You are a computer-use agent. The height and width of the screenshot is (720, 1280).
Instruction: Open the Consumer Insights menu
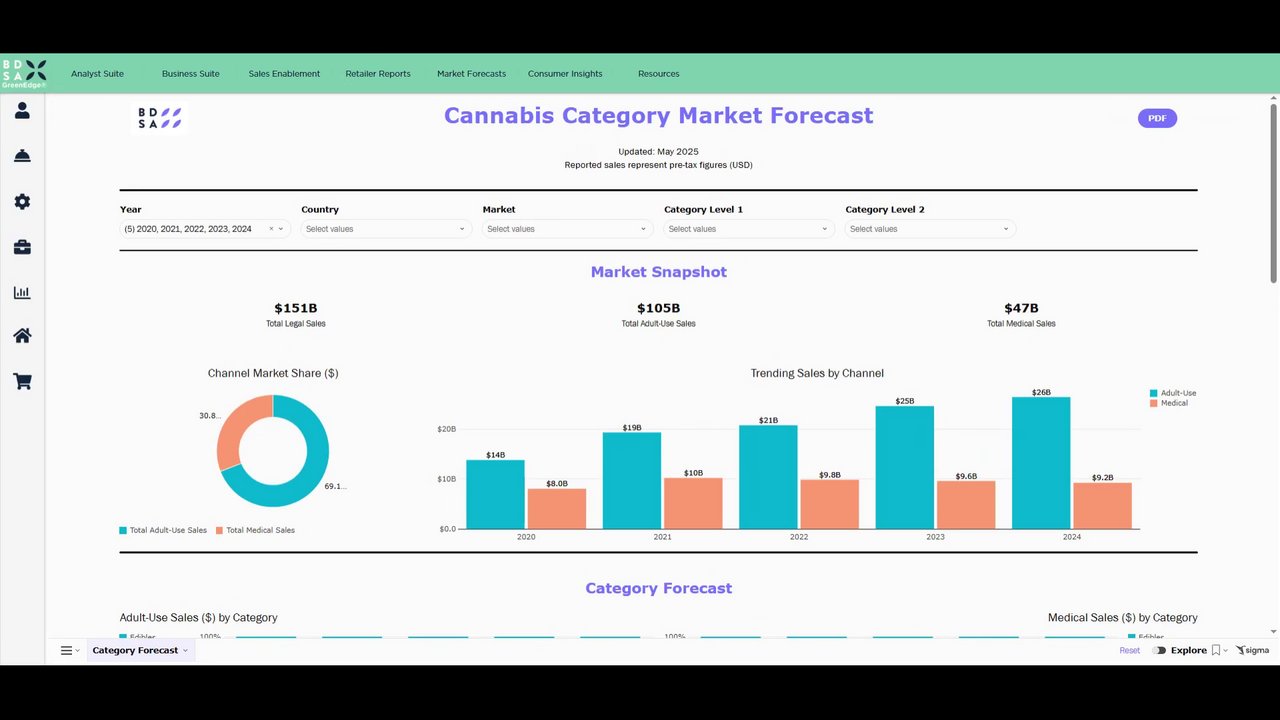[x=565, y=74]
